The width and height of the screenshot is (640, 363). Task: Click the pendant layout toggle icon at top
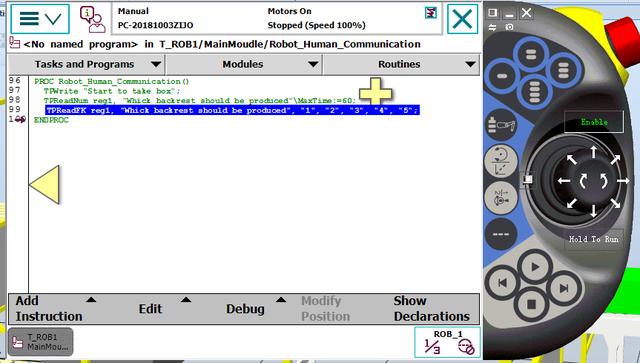[493, 13]
